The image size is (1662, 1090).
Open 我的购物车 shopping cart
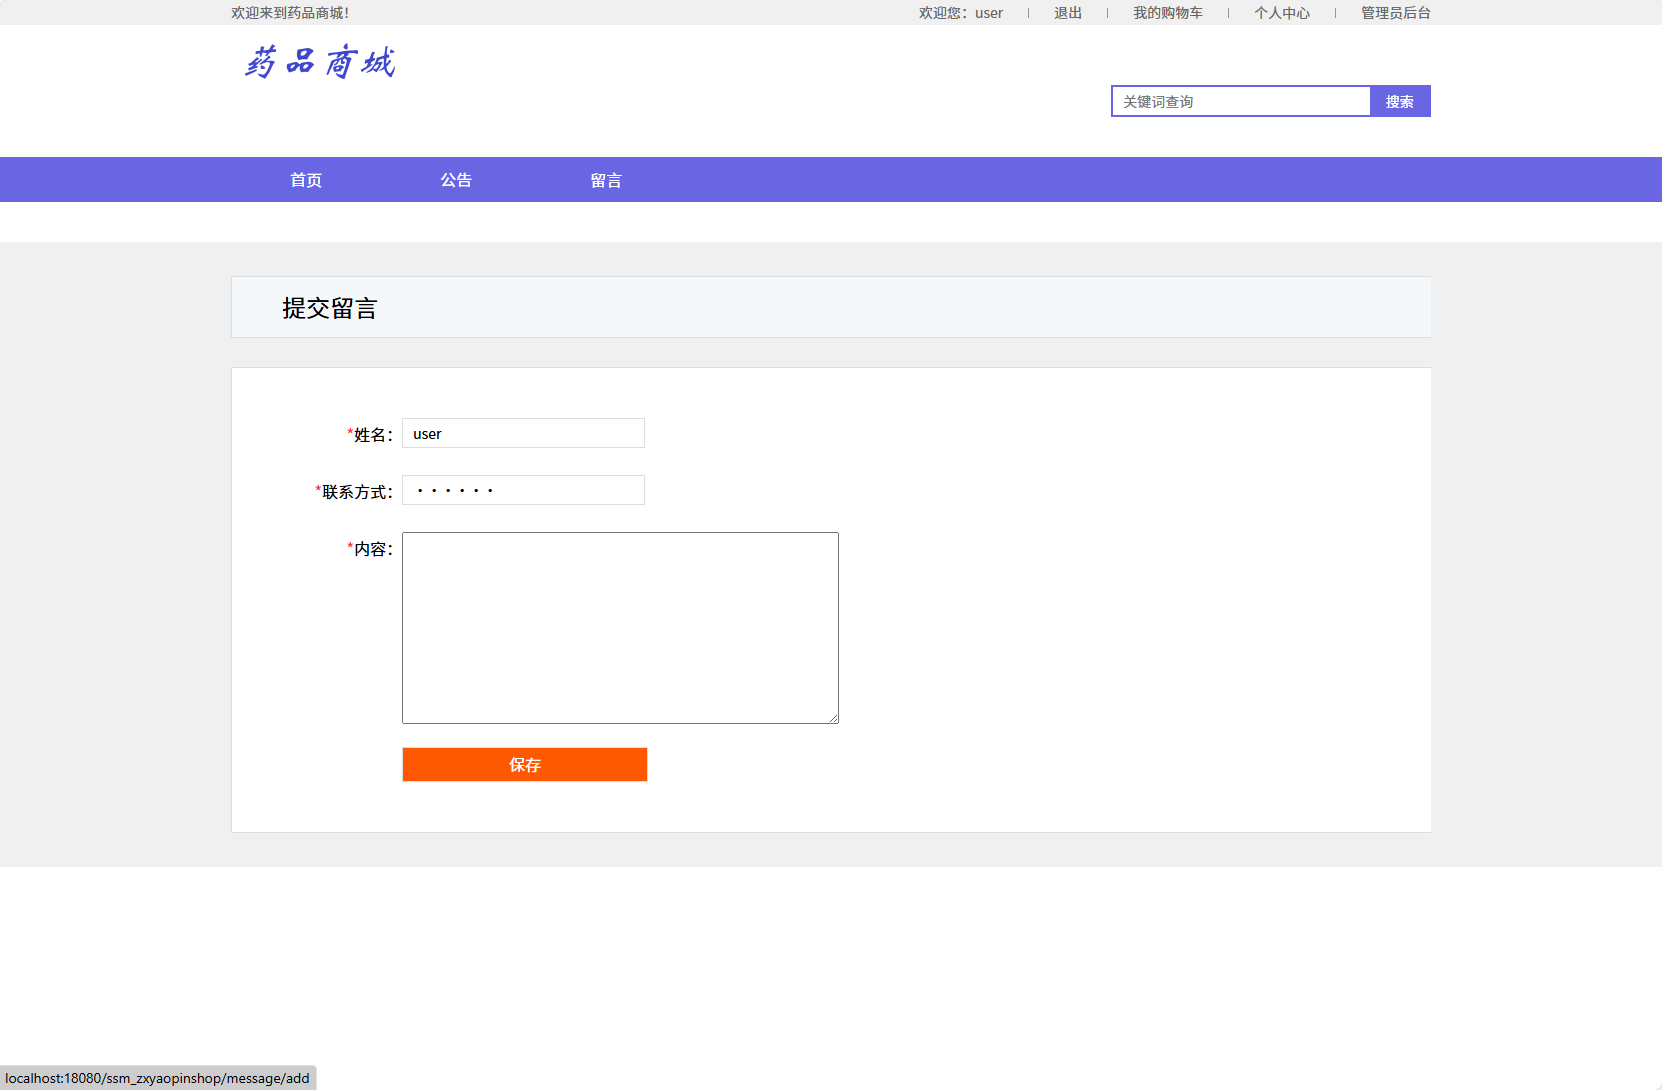tap(1168, 13)
